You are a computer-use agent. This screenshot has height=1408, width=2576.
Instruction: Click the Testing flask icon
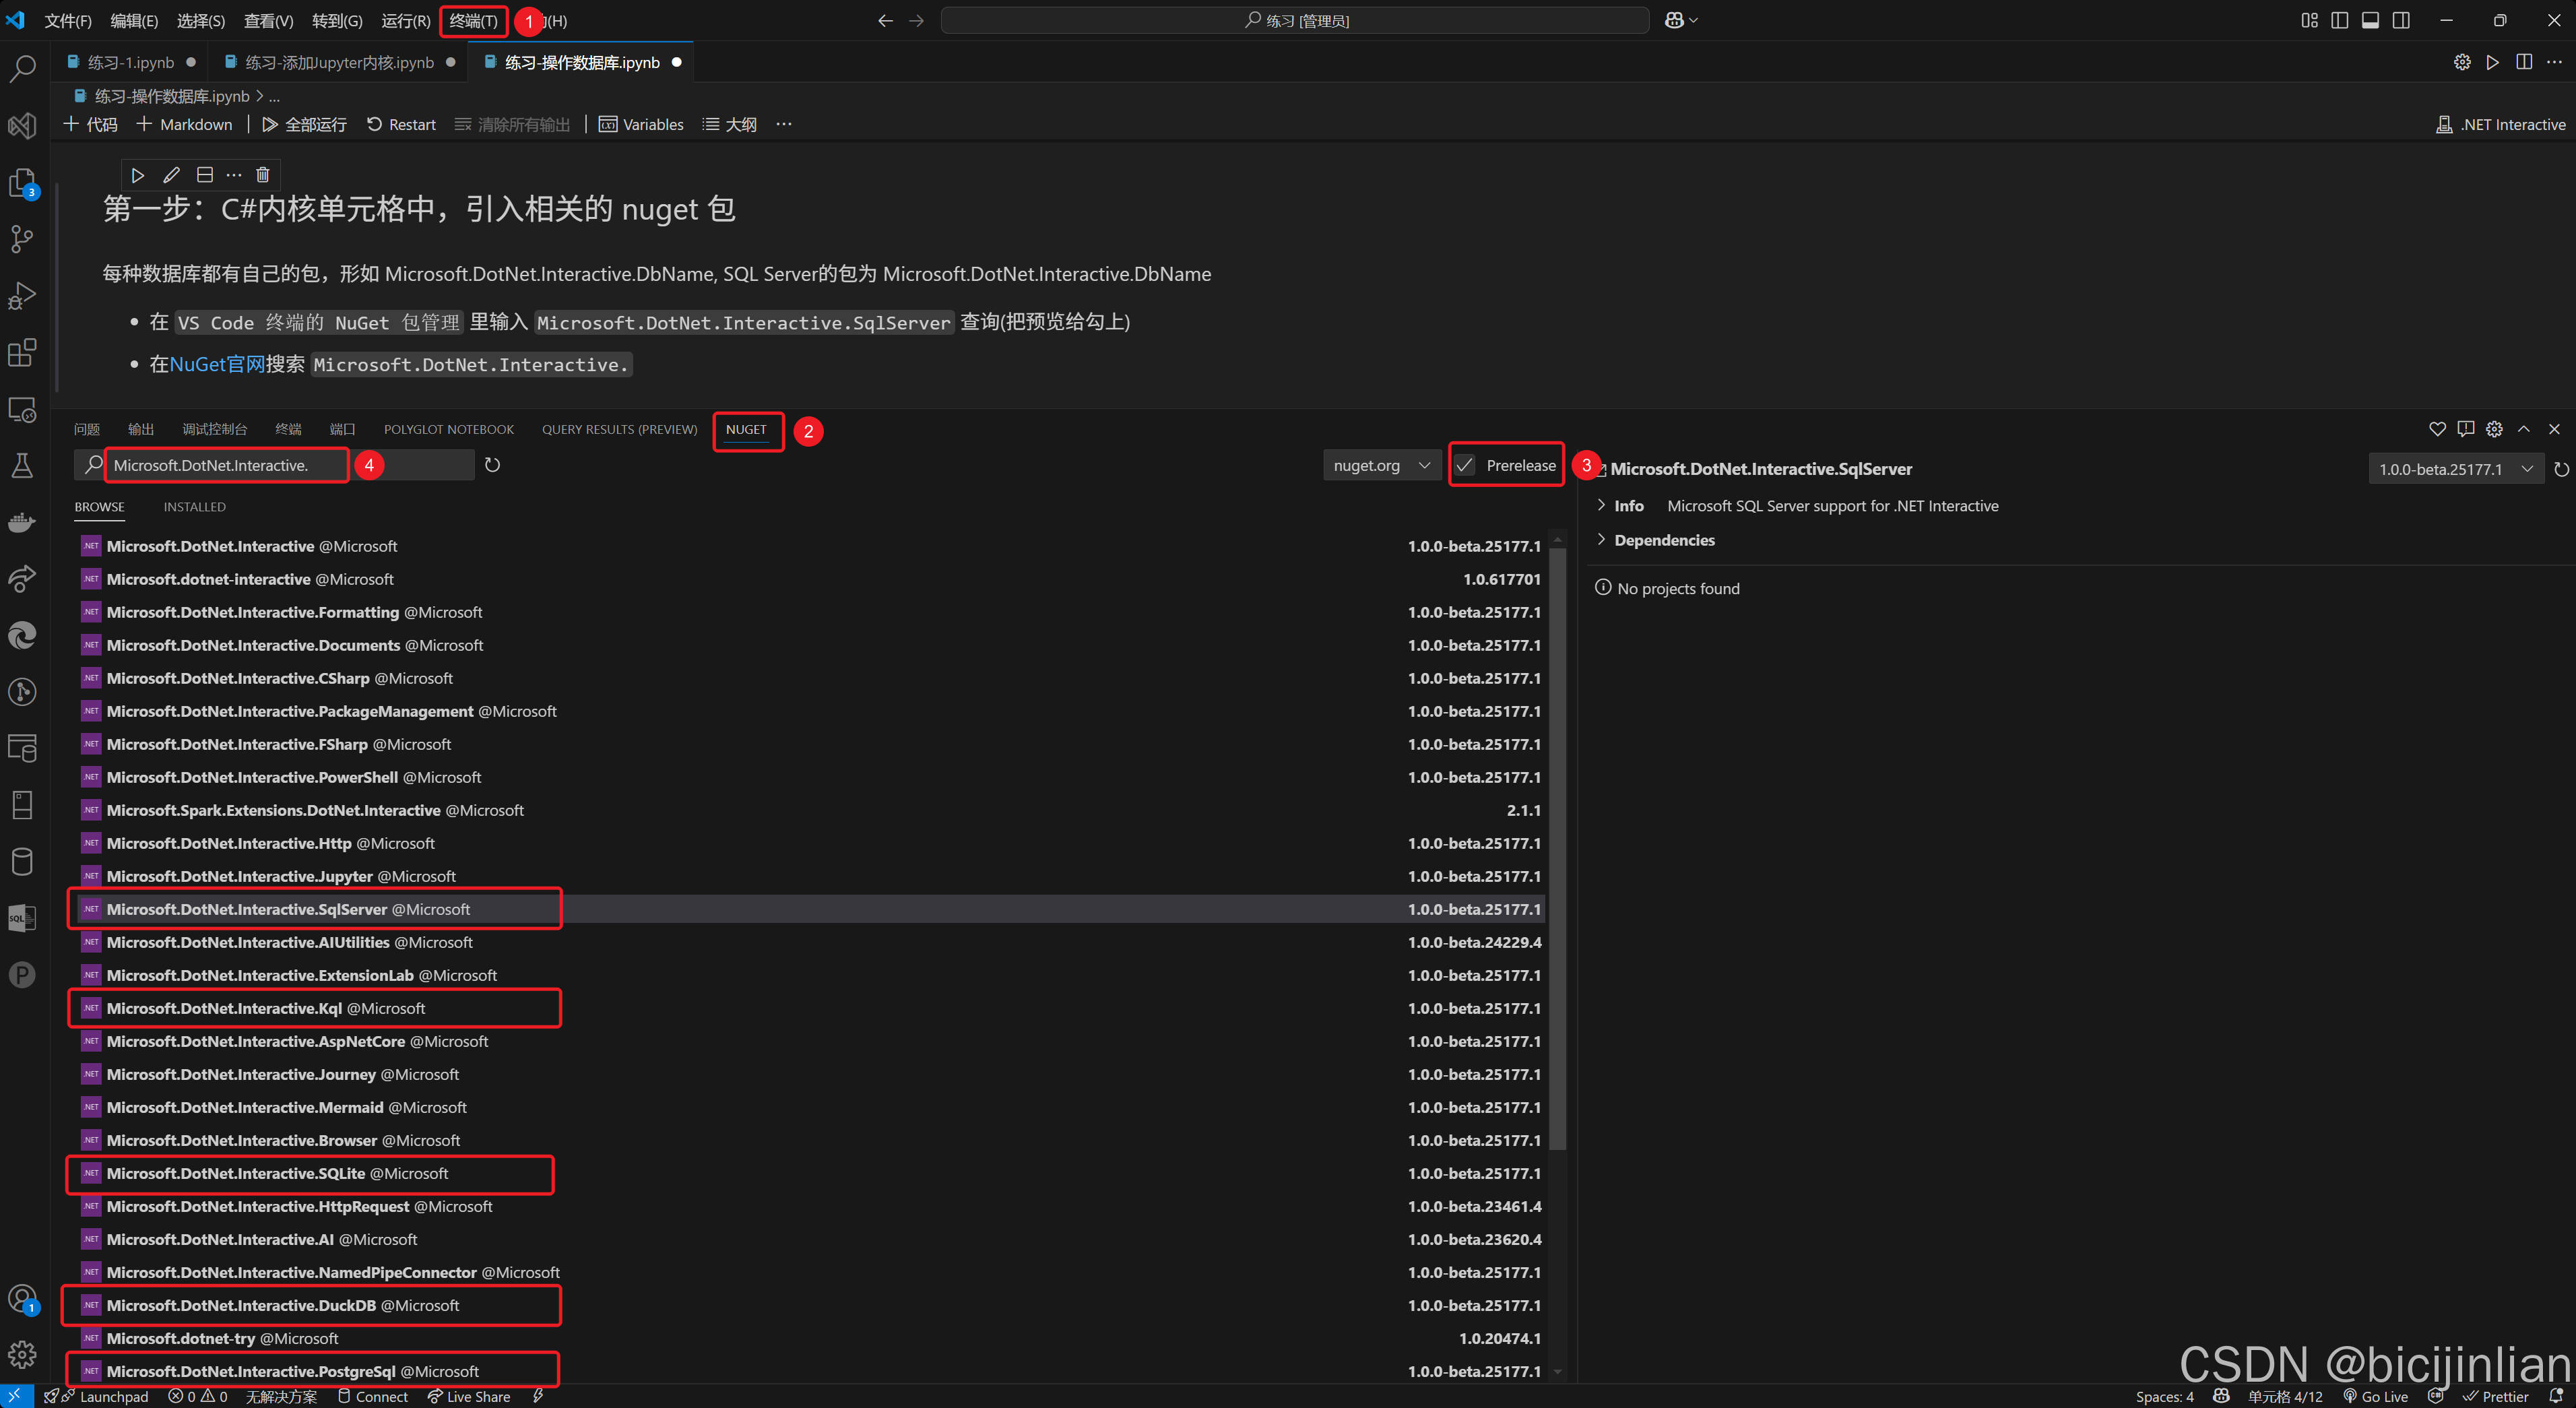22,465
